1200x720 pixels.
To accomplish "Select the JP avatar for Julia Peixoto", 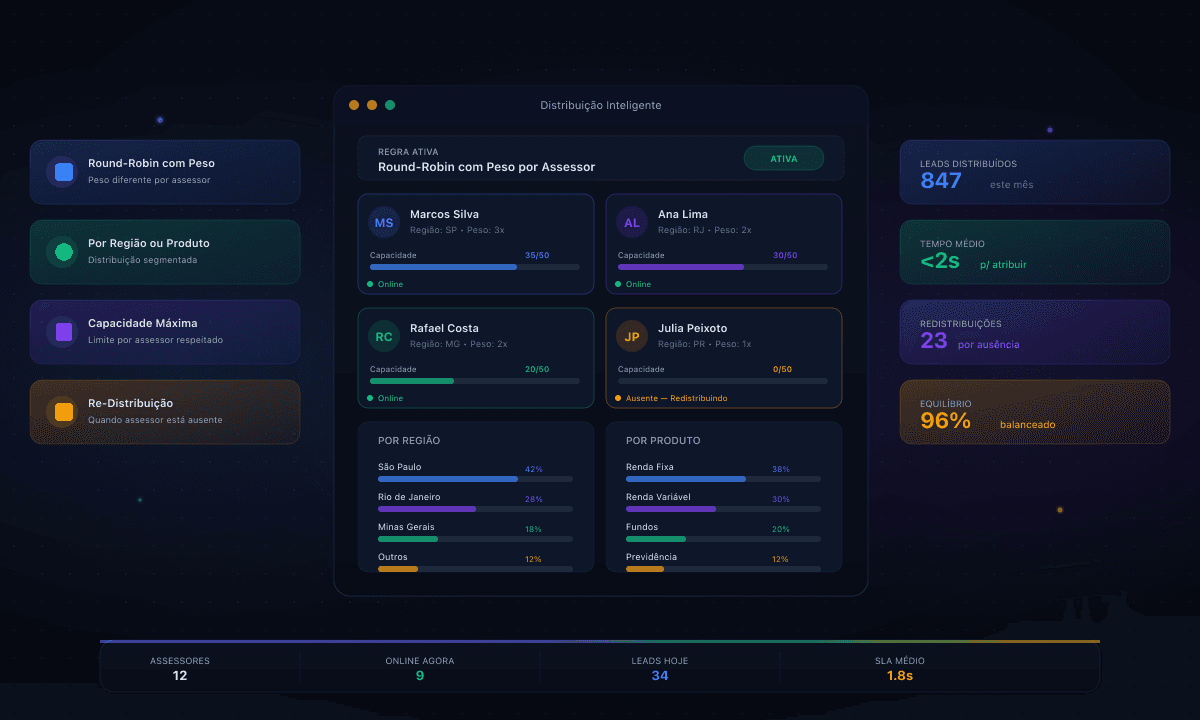I will (632, 337).
